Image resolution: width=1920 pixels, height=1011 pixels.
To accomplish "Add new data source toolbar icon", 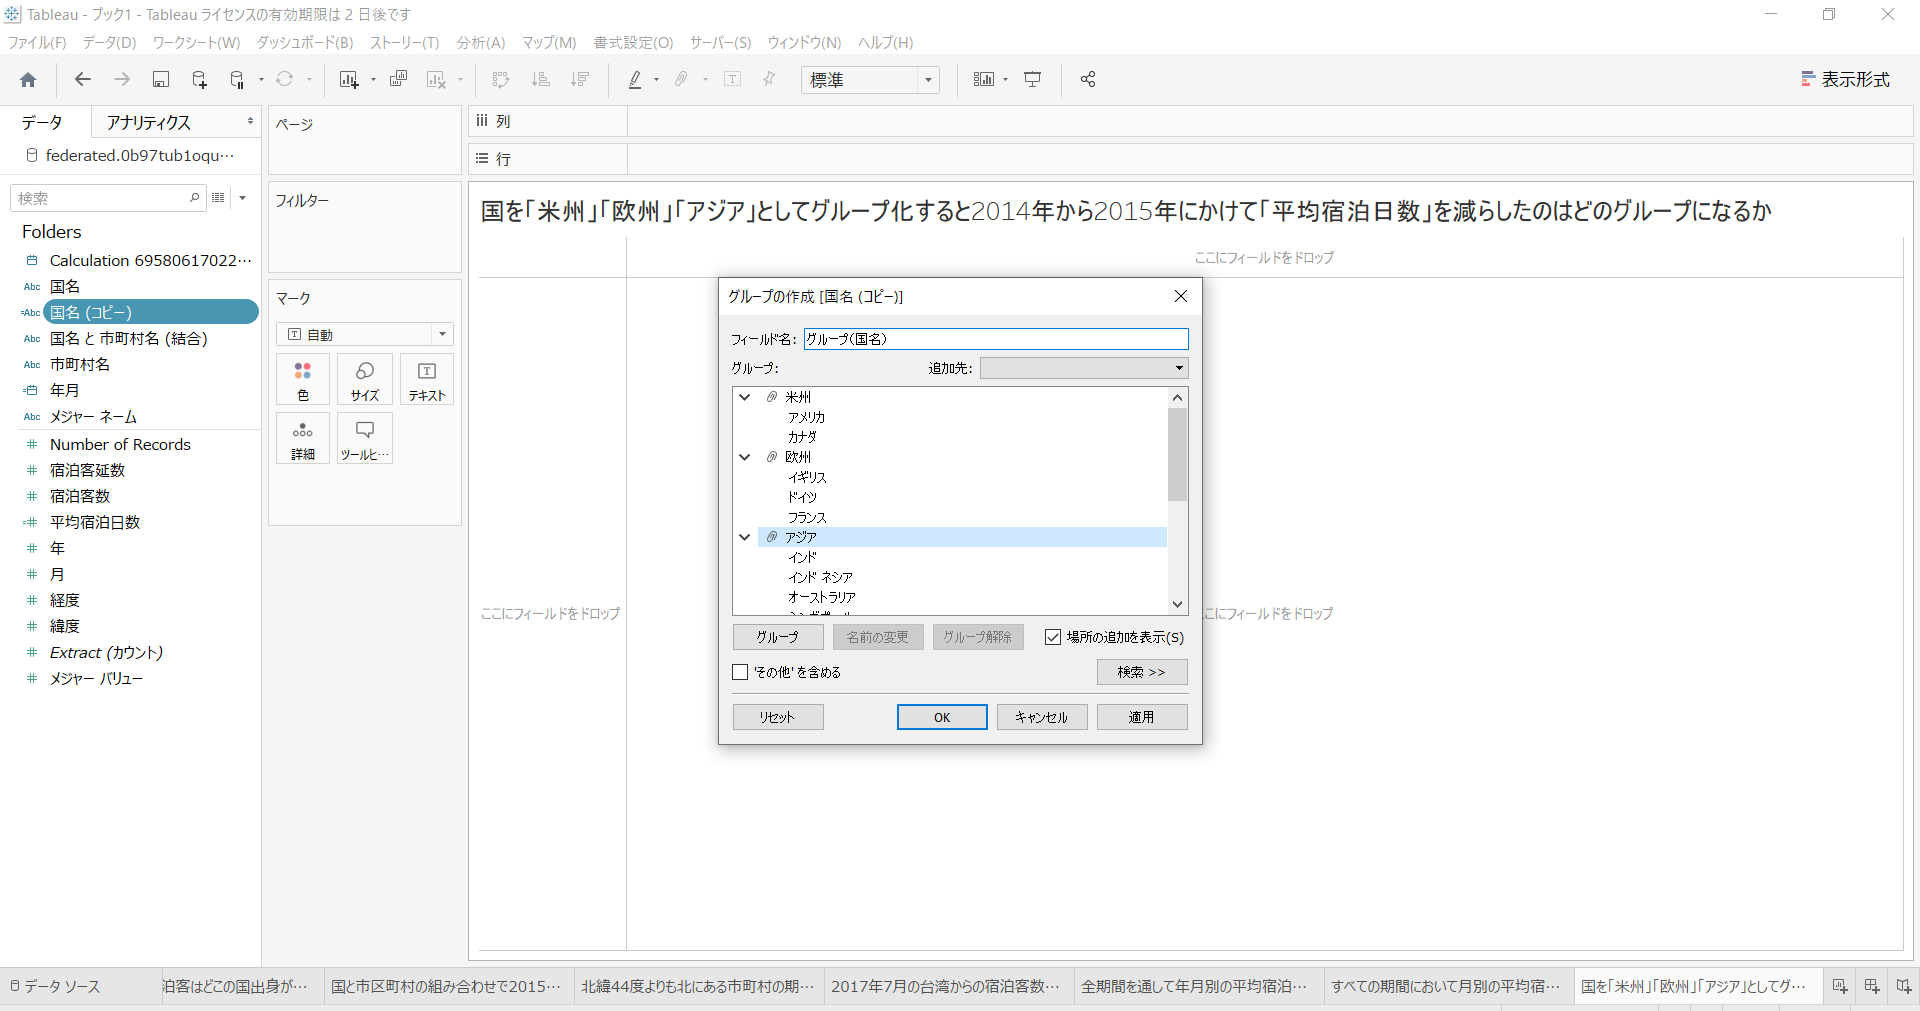I will pos(199,80).
